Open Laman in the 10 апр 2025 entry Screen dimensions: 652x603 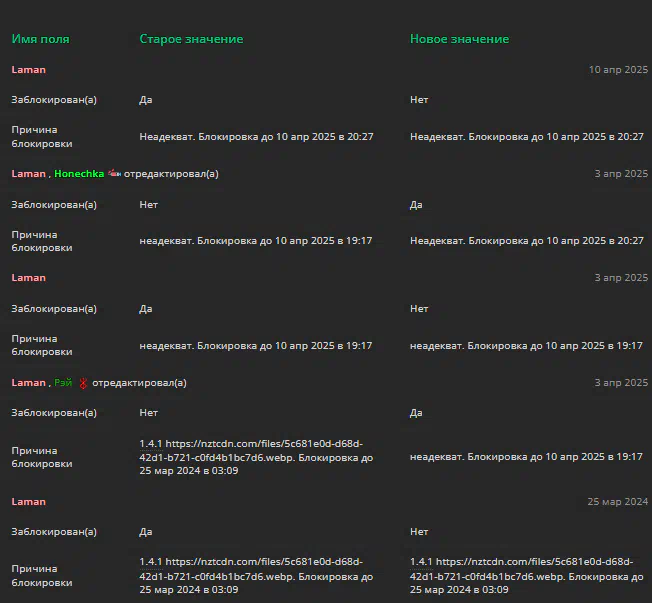pos(28,69)
